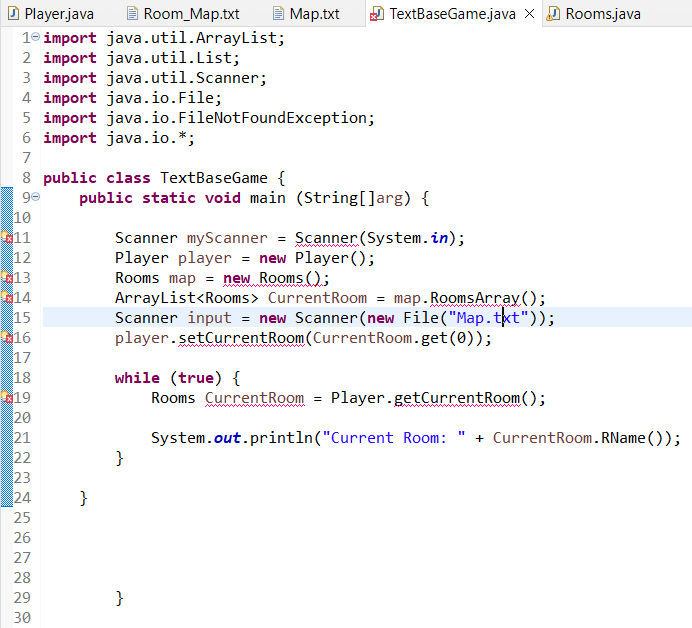Click the underlined getCurrentRoom method call
Image resolution: width=692 pixels, height=628 pixels.
point(457,399)
